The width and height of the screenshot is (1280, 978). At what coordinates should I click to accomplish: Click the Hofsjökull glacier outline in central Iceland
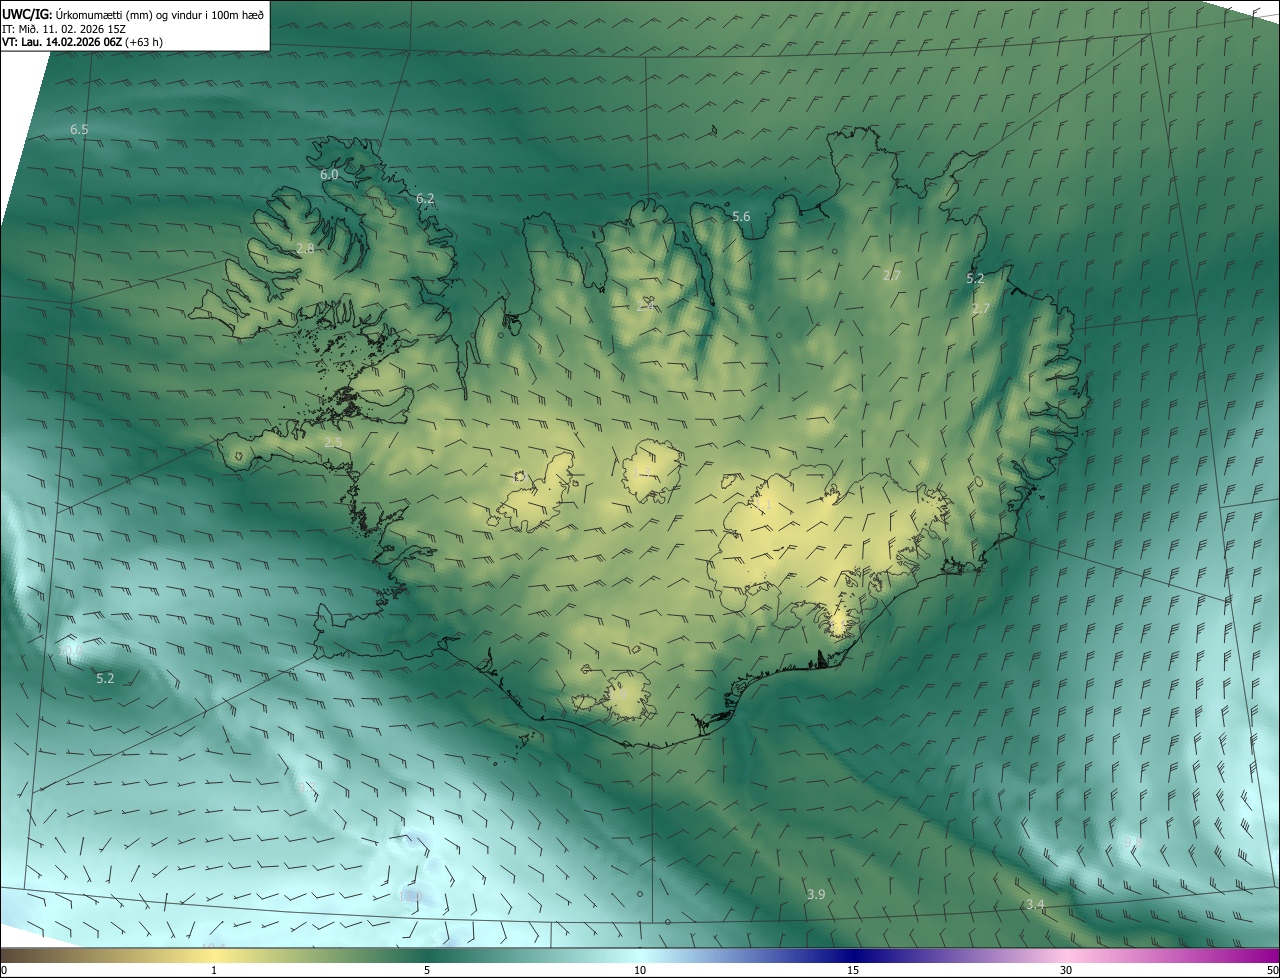click(x=653, y=472)
